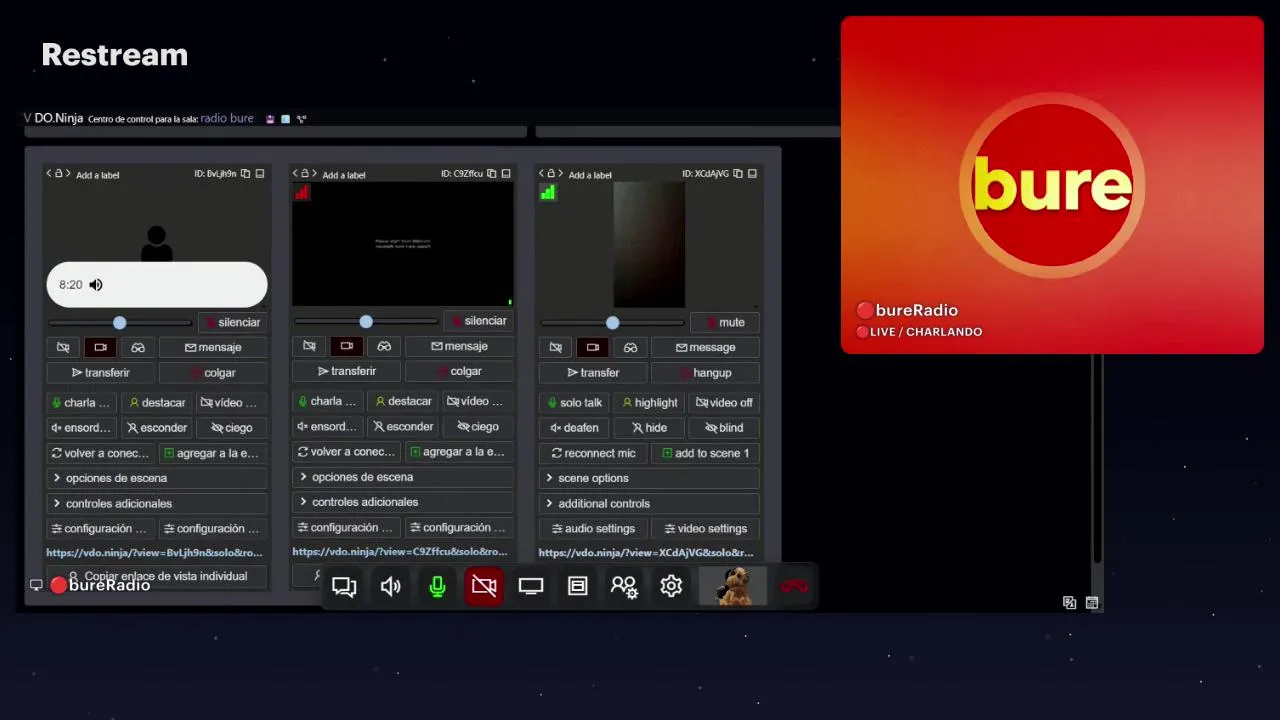This screenshot has width=1280, height=720.
Task: Toggle blind for guest XCdAjVG
Action: 724,427
